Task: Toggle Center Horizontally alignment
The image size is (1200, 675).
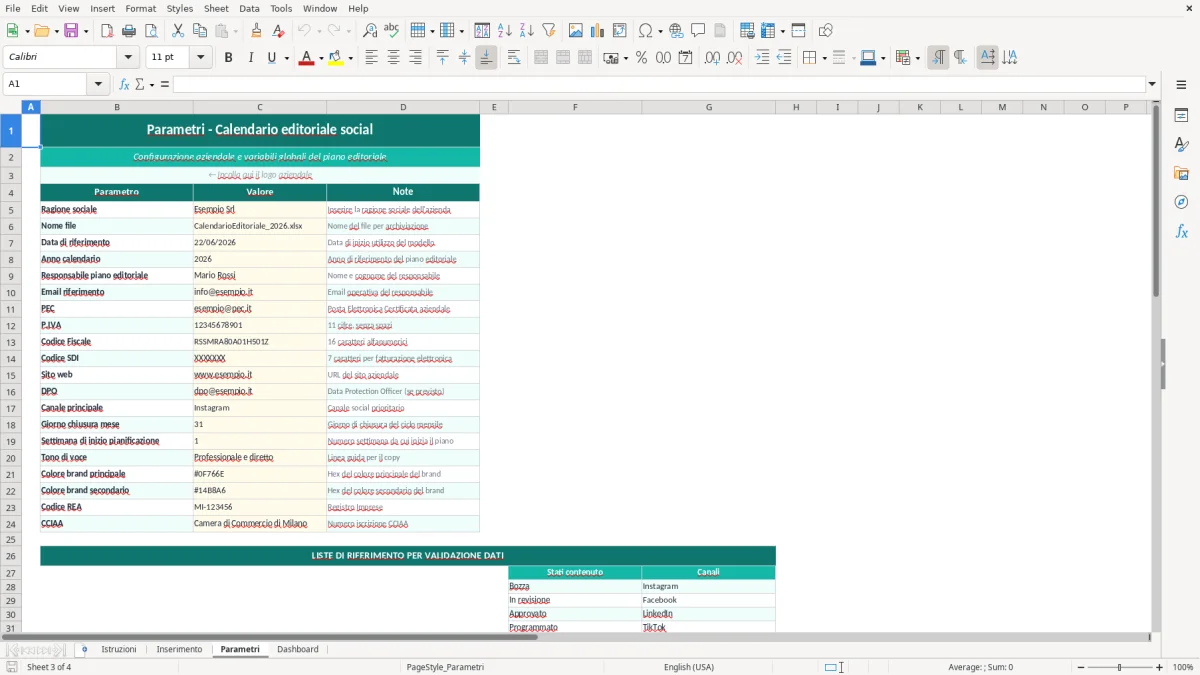Action: coord(393,58)
